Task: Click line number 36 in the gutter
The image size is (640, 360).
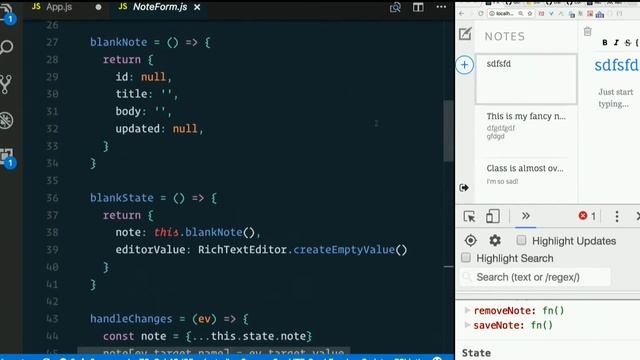Action: [x=52, y=198]
